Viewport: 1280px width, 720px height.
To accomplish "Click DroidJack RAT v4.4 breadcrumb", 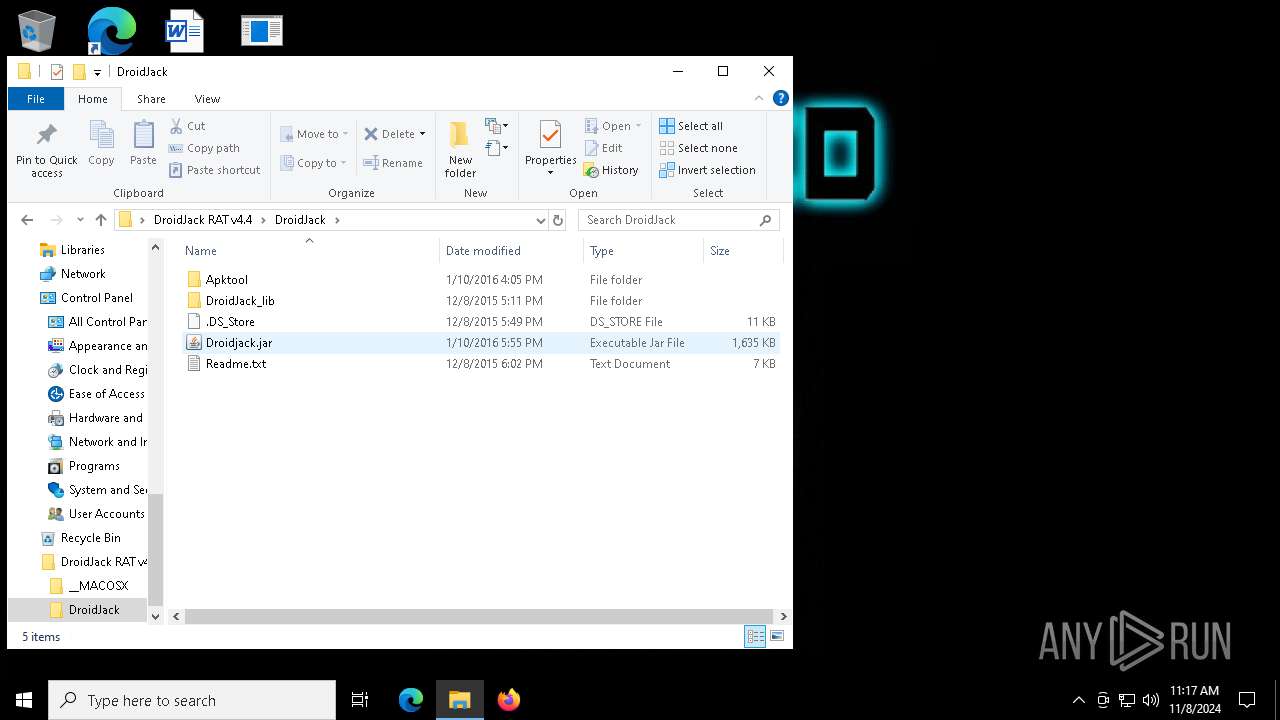I will click(203, 220).
